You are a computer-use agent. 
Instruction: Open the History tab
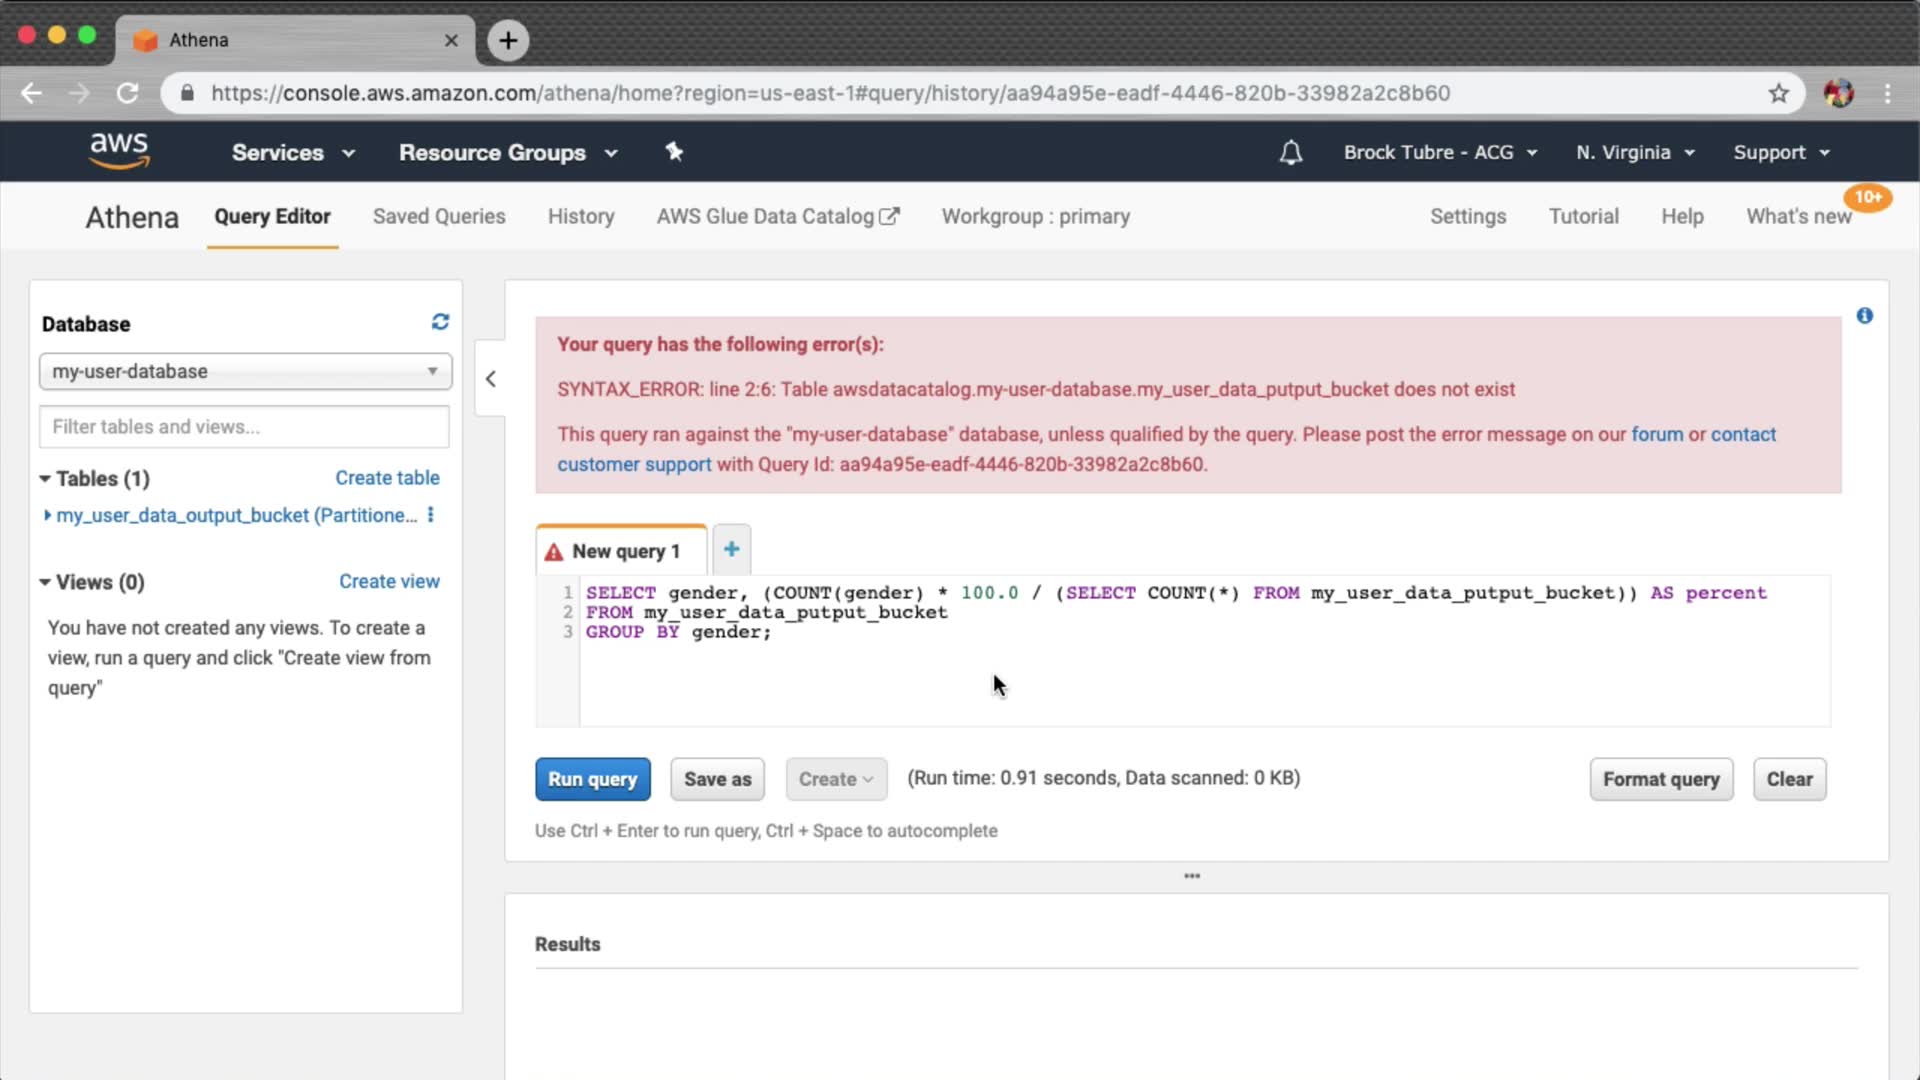click(x=580, y=216)
